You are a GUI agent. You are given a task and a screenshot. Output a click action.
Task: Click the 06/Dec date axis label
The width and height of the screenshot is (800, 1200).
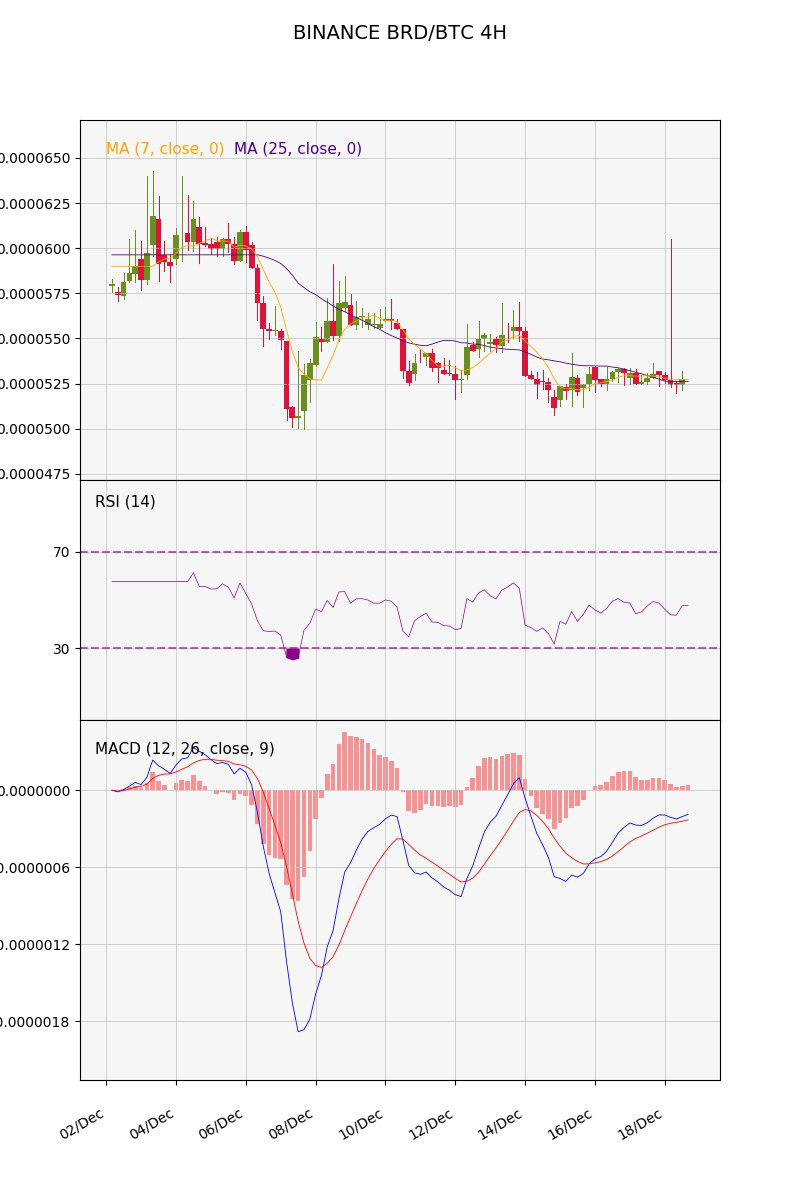222,1124
